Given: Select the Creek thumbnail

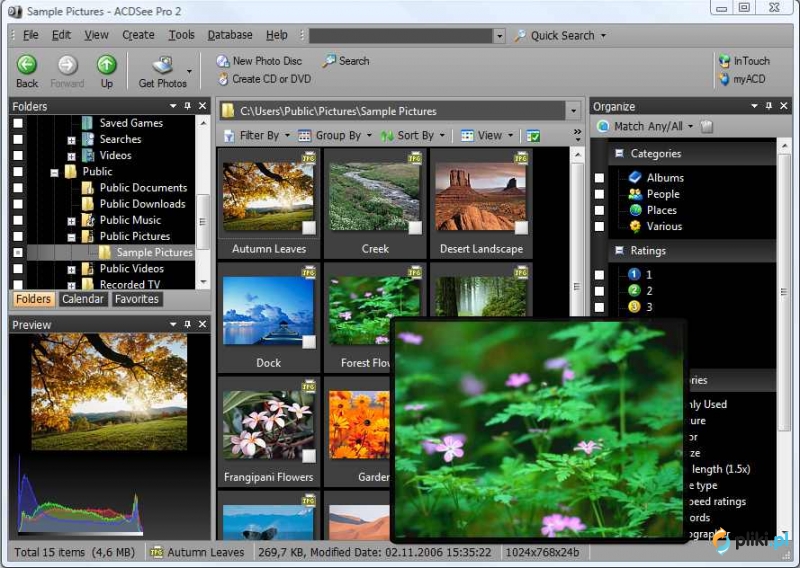Looking at the screenshot, I should 376,204.
